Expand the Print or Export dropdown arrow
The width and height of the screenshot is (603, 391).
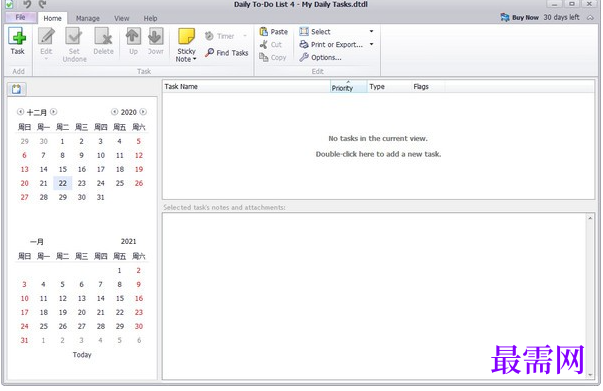(371, 45)
